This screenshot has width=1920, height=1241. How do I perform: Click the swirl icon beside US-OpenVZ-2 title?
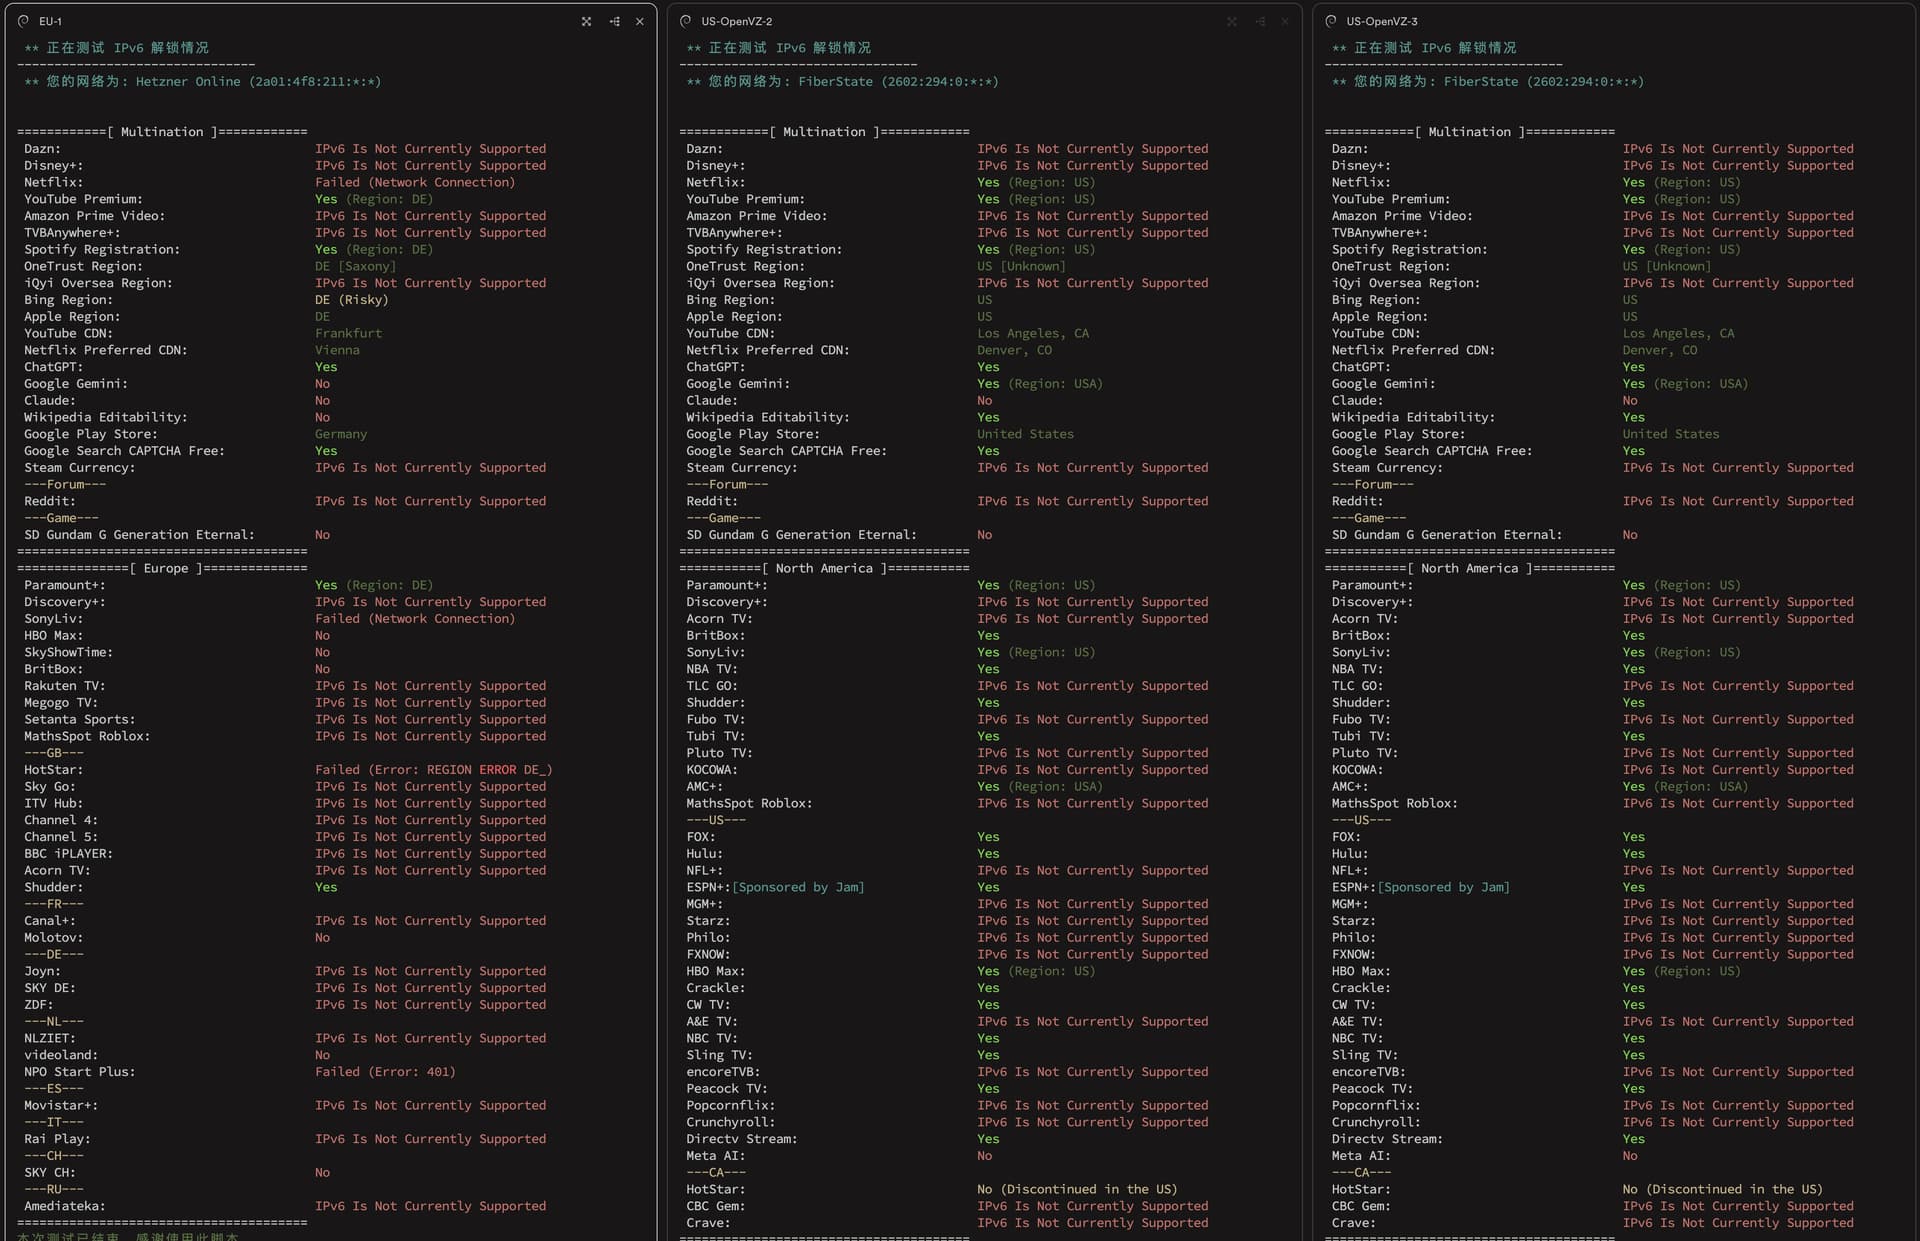685,21
